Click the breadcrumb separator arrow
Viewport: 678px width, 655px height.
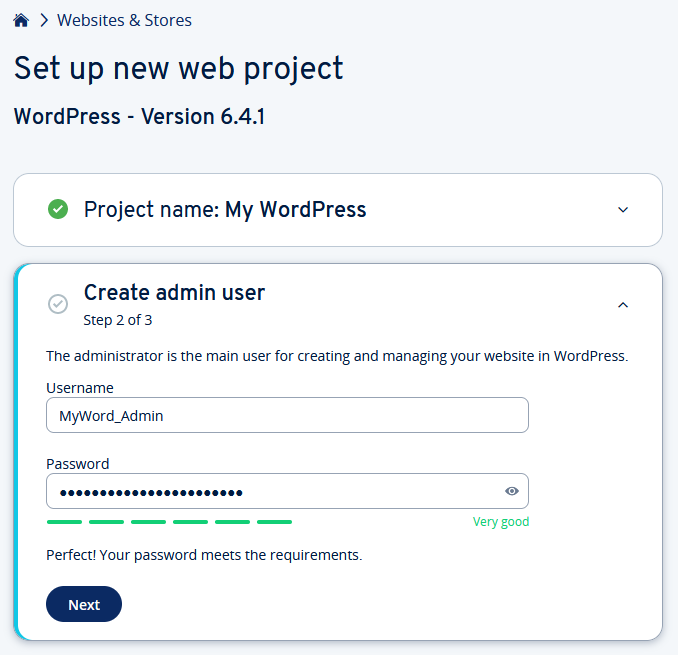pyautogui.click(x=43, y=20)
